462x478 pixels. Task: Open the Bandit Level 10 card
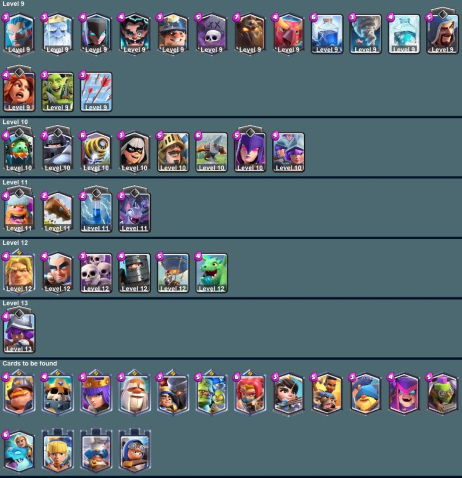134,152
